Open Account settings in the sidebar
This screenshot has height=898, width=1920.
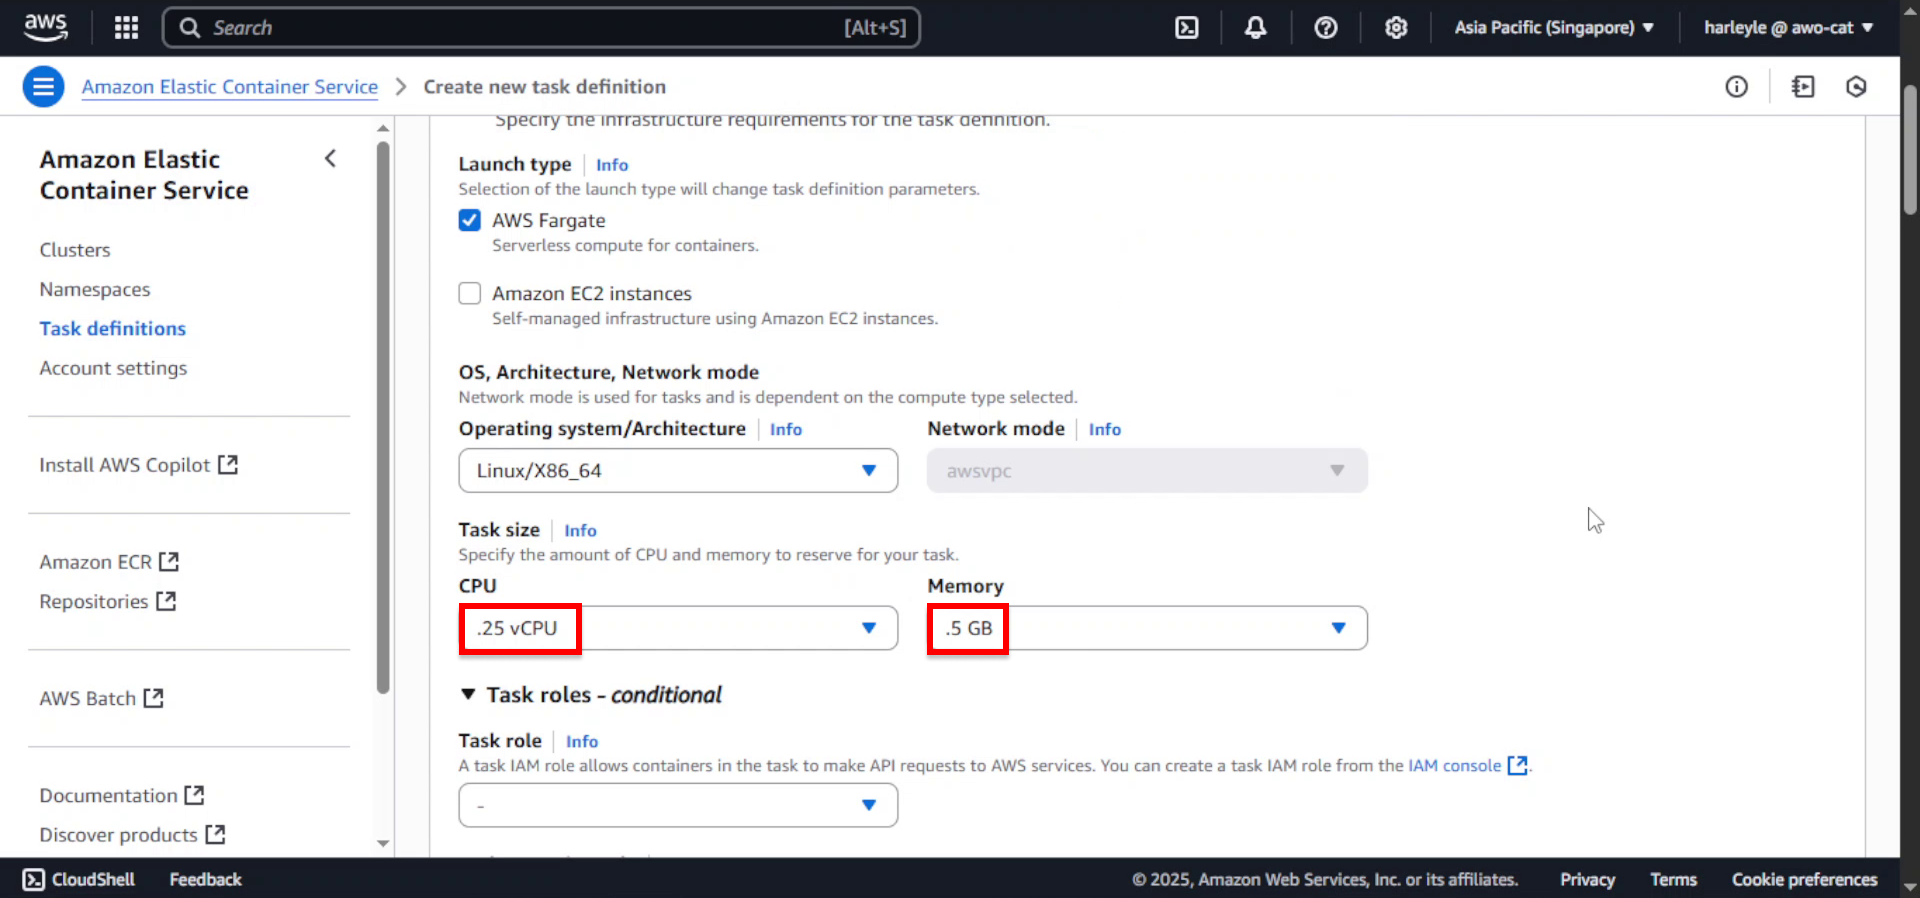pyautogui.click(x=113, y=368)
